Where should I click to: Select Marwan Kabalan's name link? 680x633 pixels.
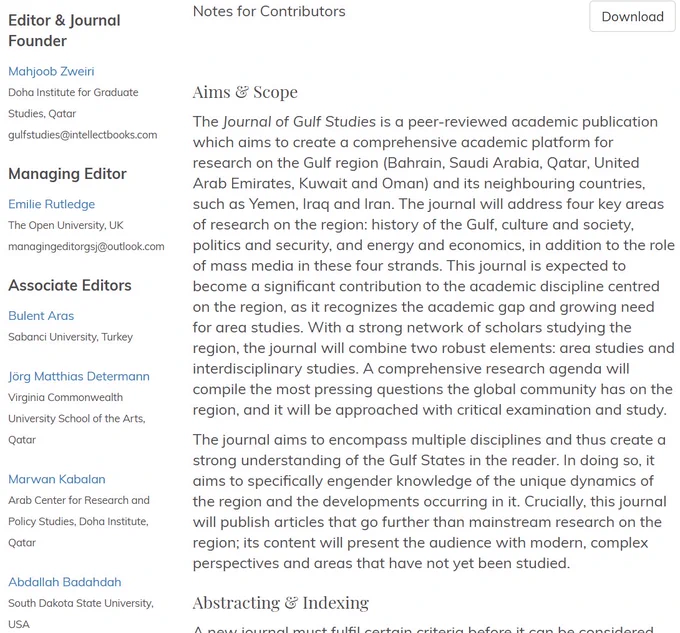tap(57, 479)
